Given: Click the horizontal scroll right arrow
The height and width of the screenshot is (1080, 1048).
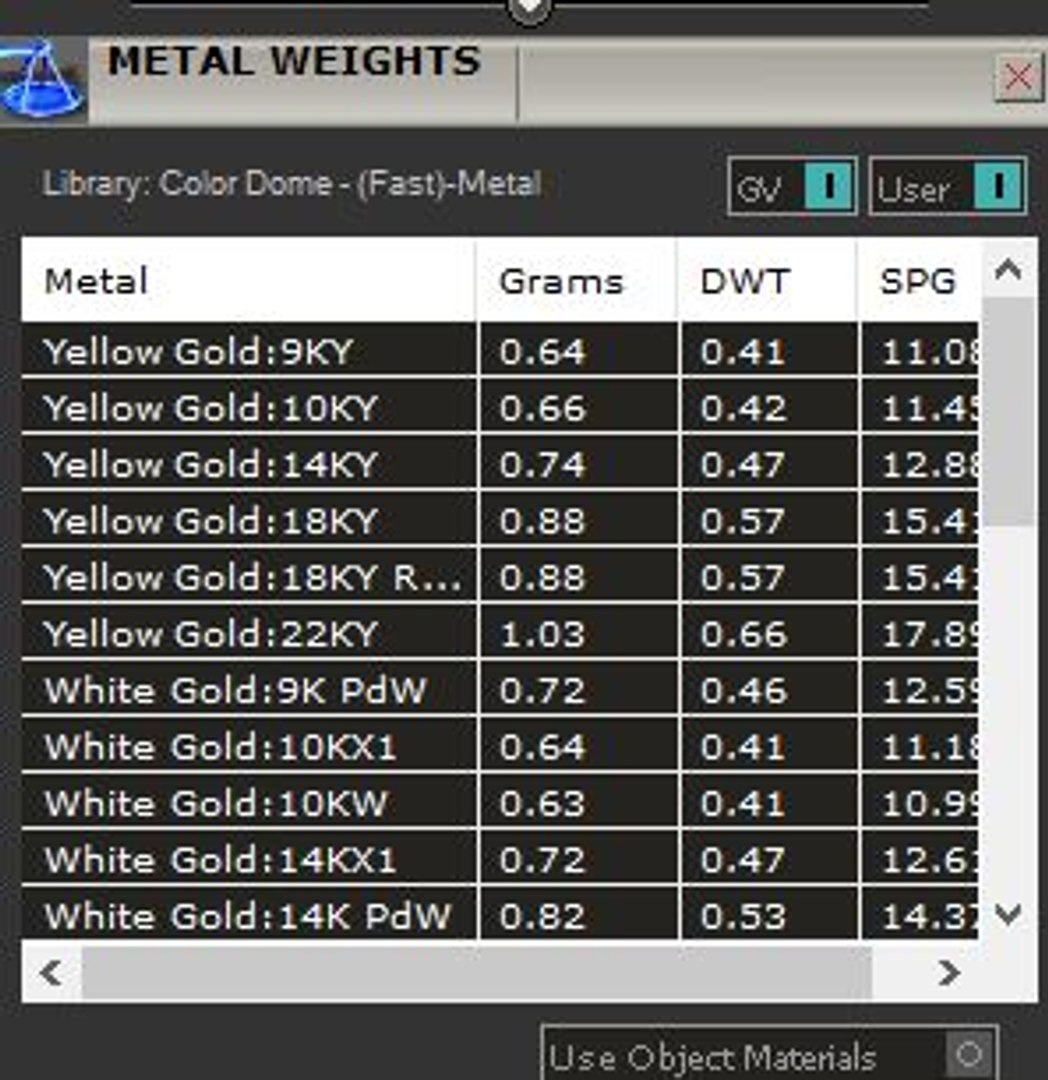Looking at the screenshot, I should [949, 973].
